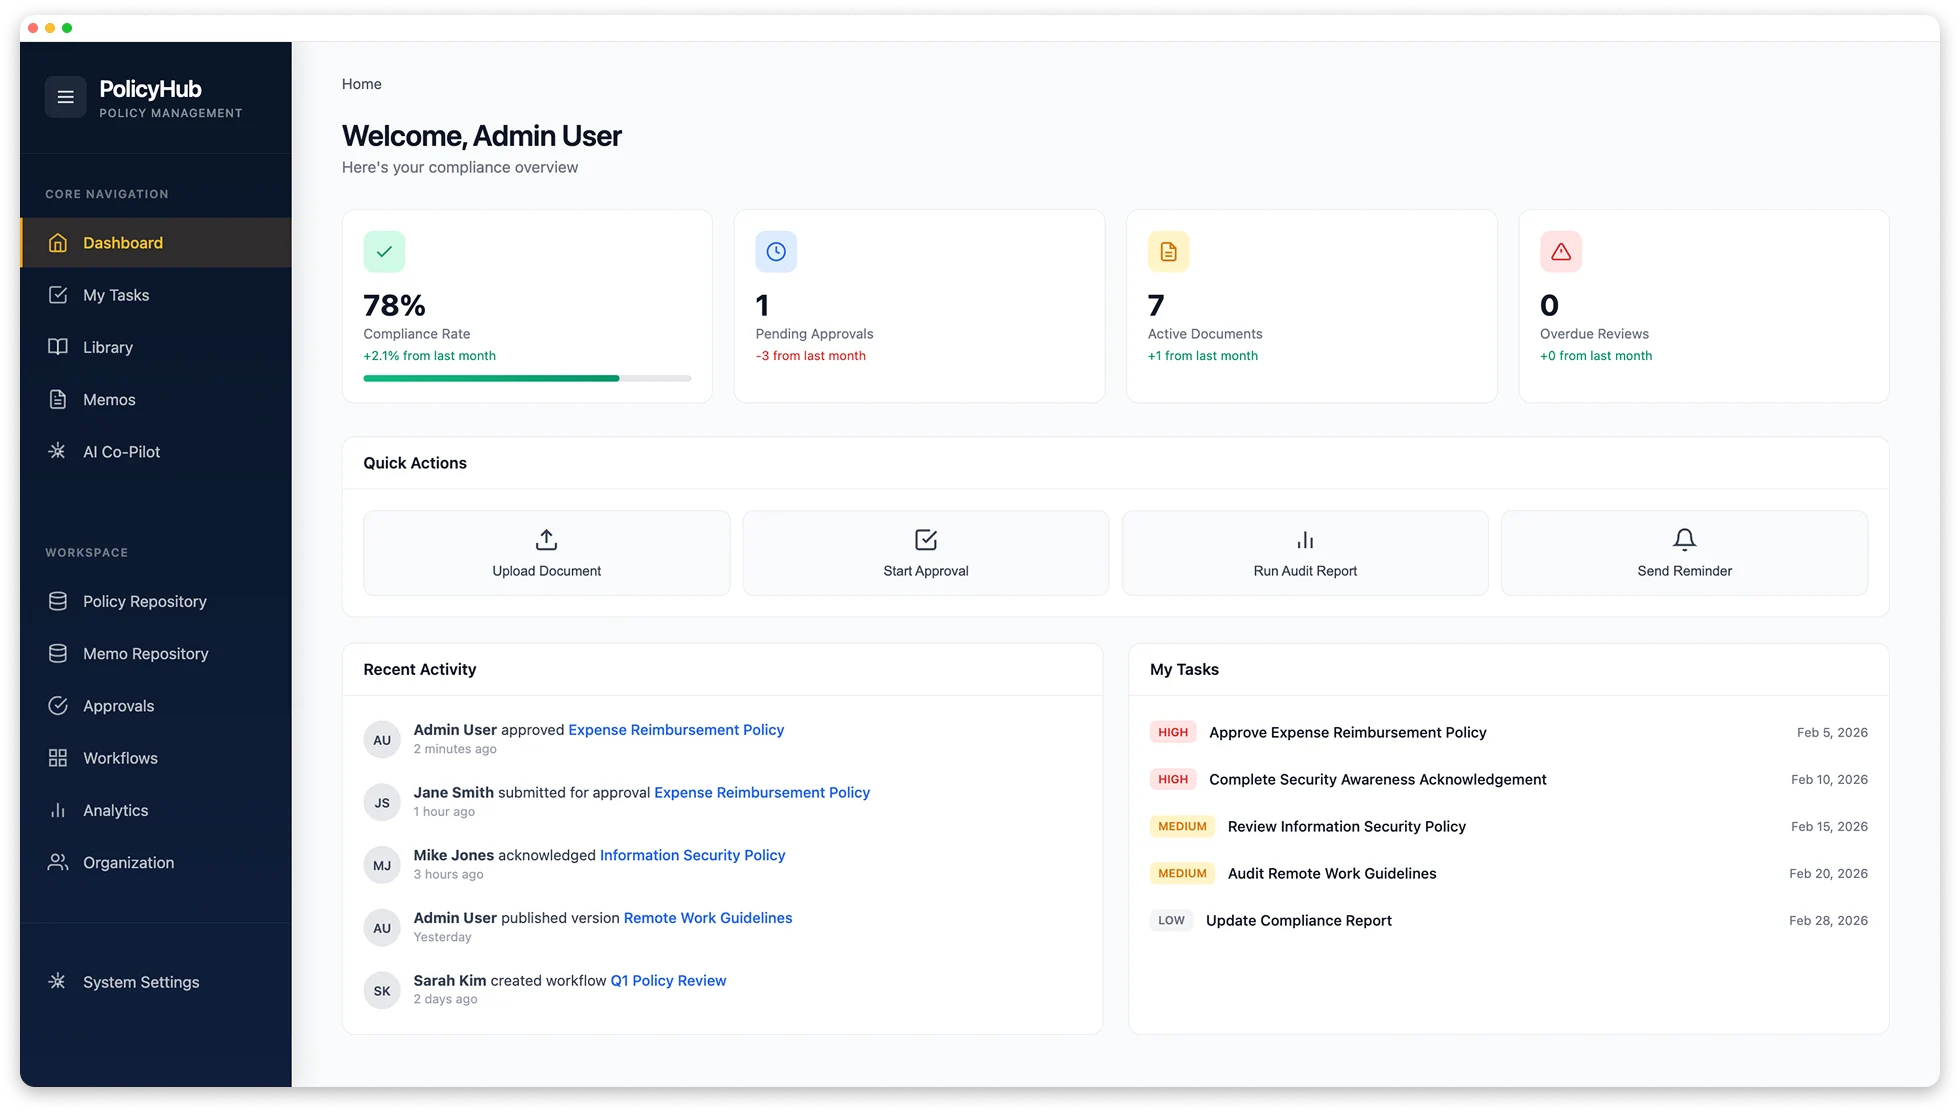Screen dimensions: 1960x1112
Task: Select Library in the sidebar navigation
Action: [x=108, y=347]
